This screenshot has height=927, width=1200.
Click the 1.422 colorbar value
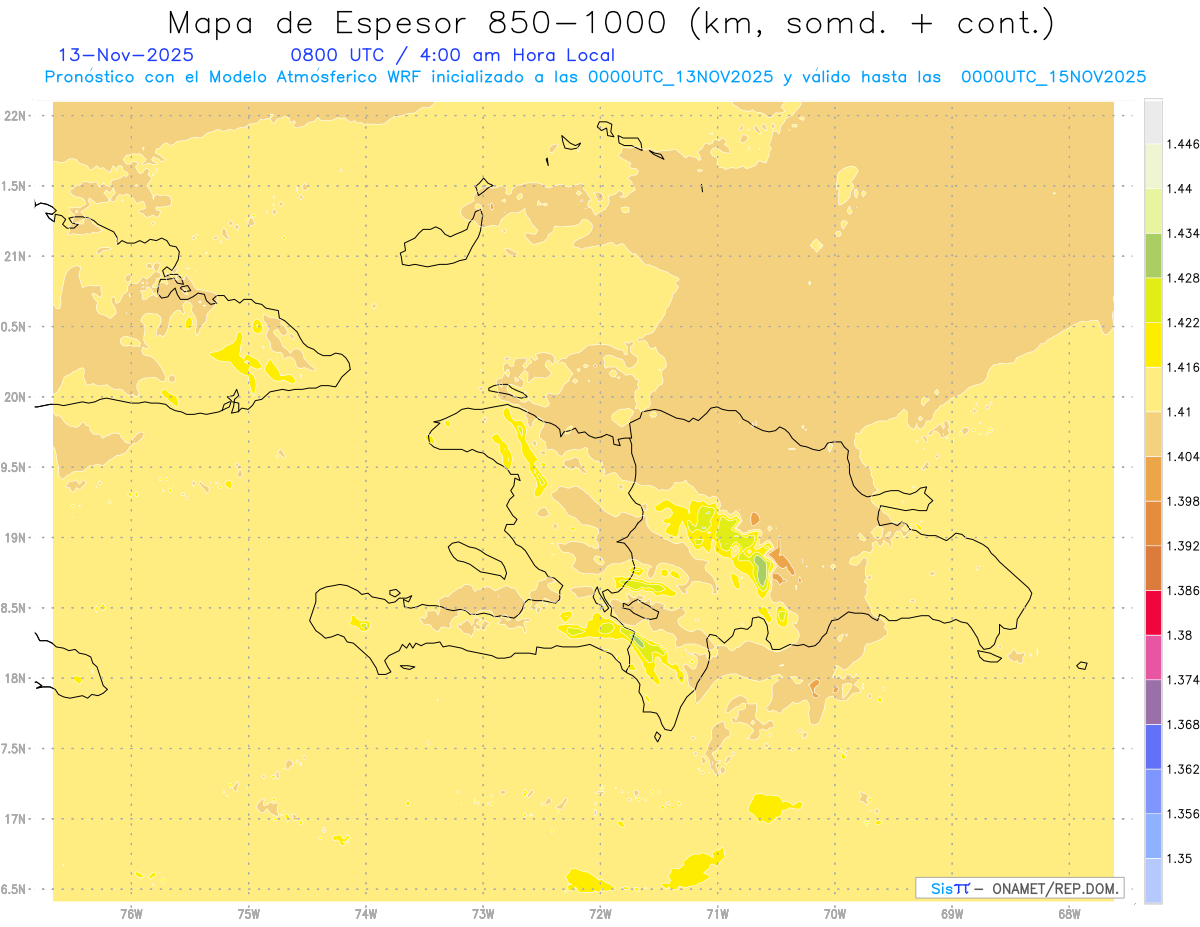click(x=1183, y=322)
